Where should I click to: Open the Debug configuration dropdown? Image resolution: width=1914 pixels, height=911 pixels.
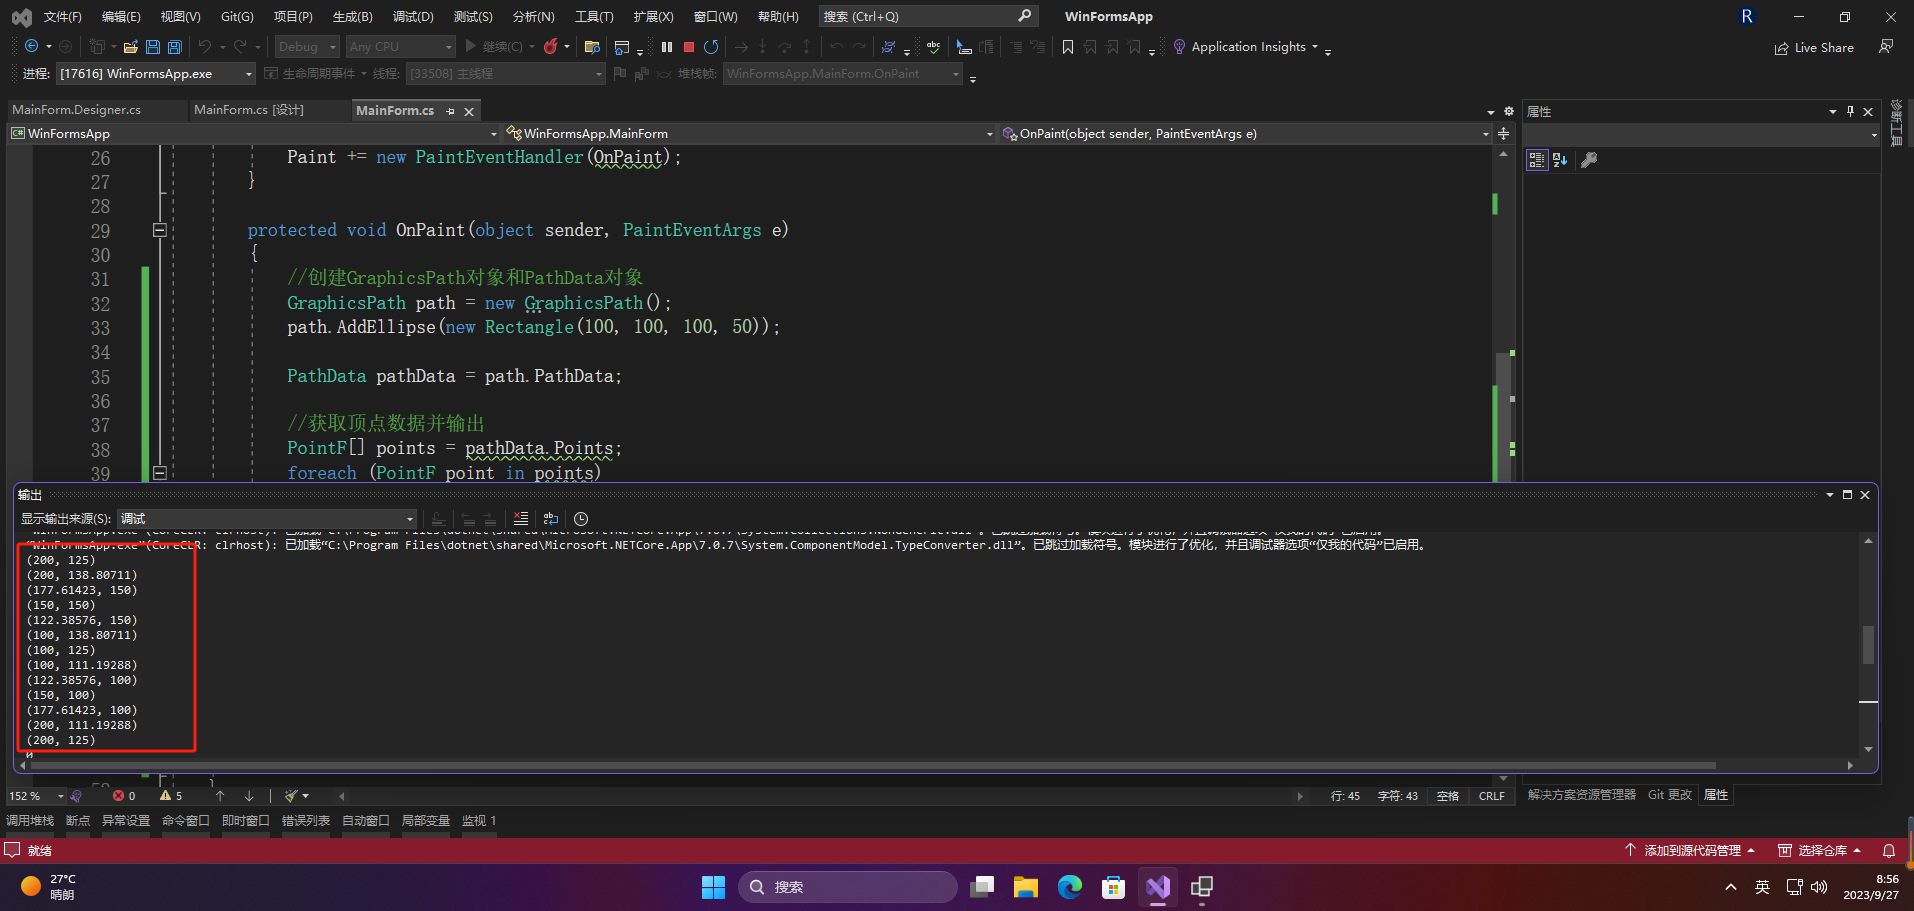coord(307,46)
